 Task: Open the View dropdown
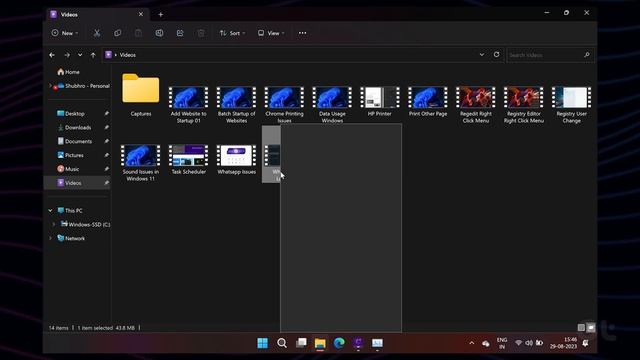click(x=271, y=33)
